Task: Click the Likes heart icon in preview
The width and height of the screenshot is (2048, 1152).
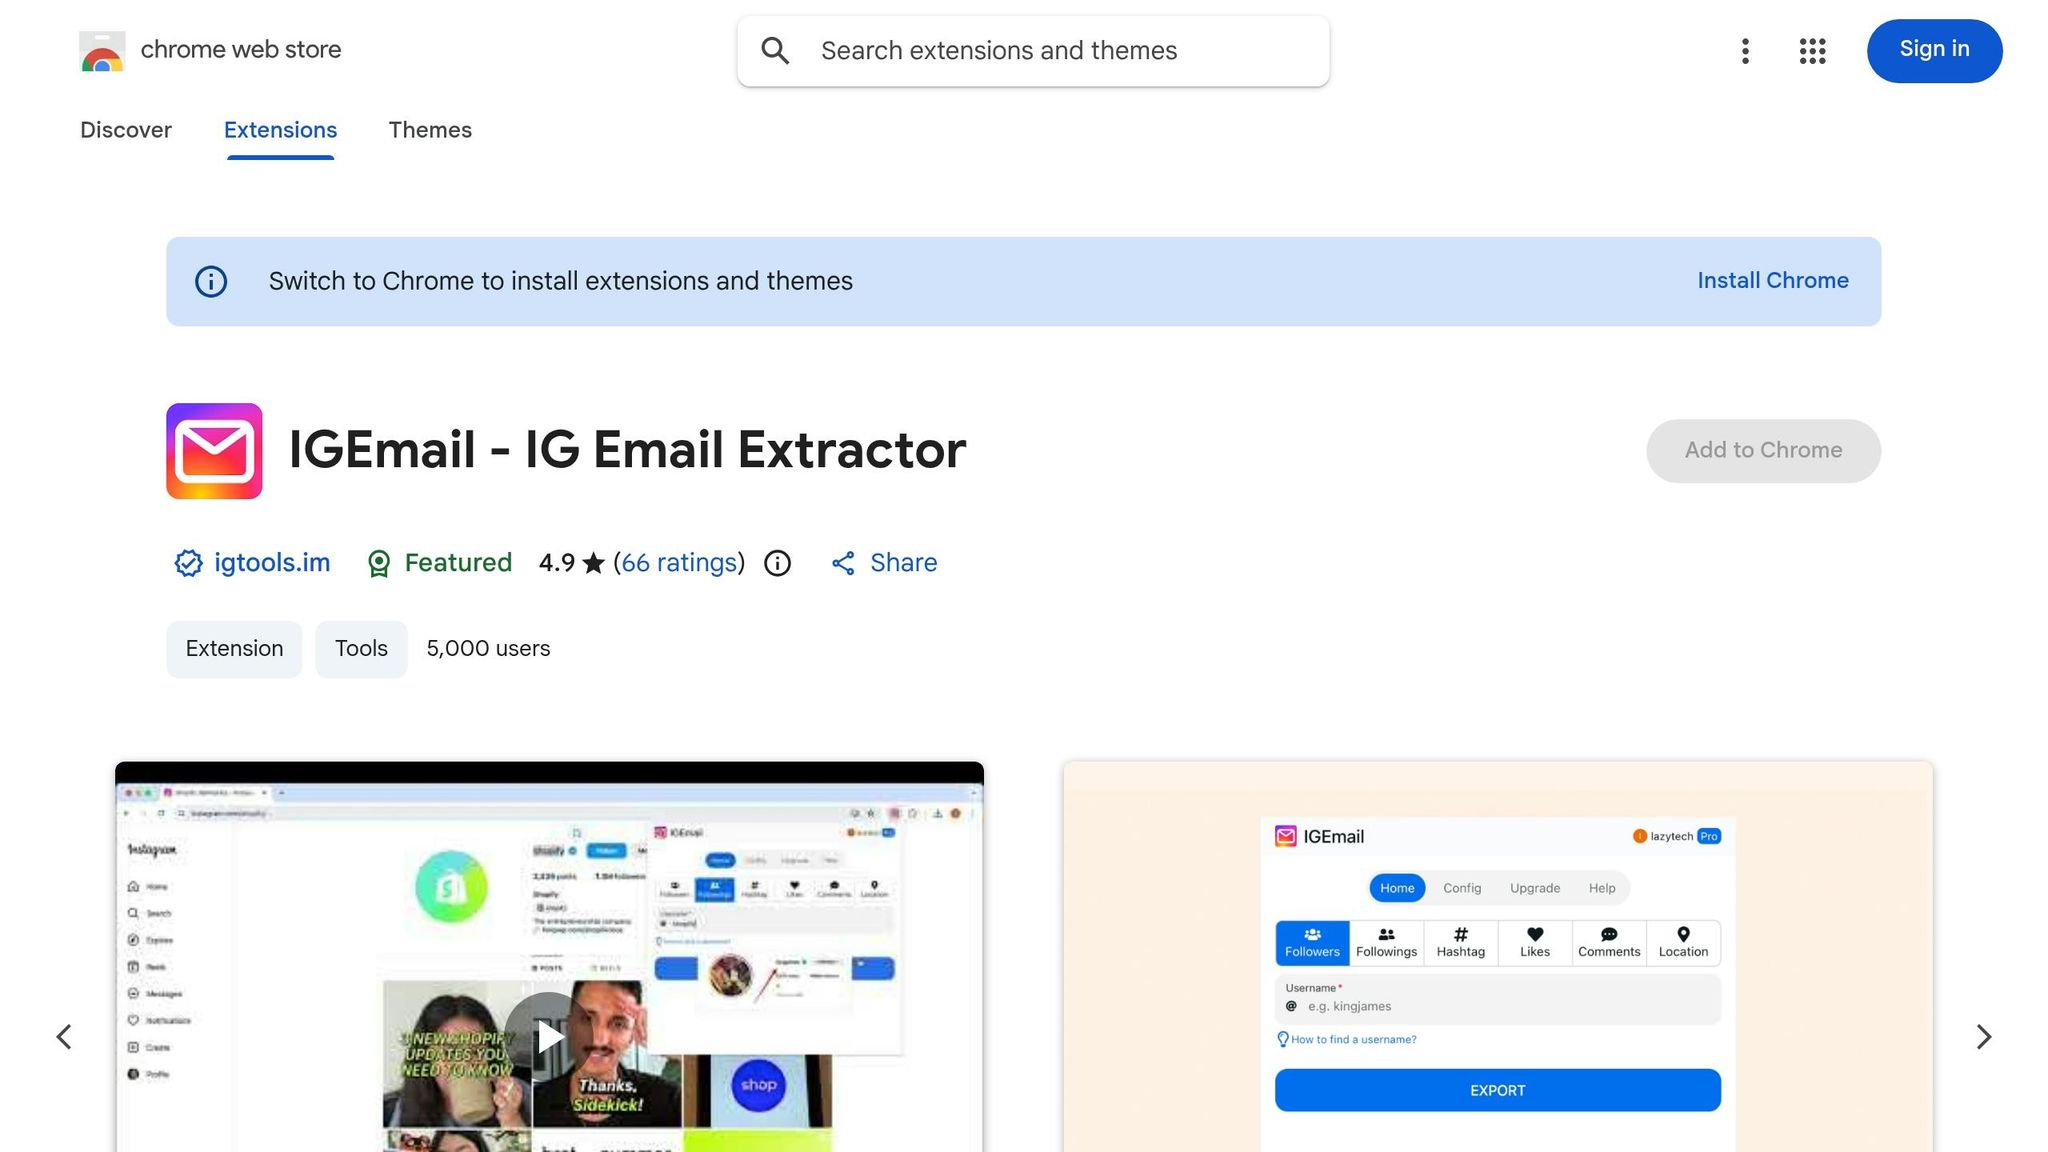Action: tap(1535, 934)
